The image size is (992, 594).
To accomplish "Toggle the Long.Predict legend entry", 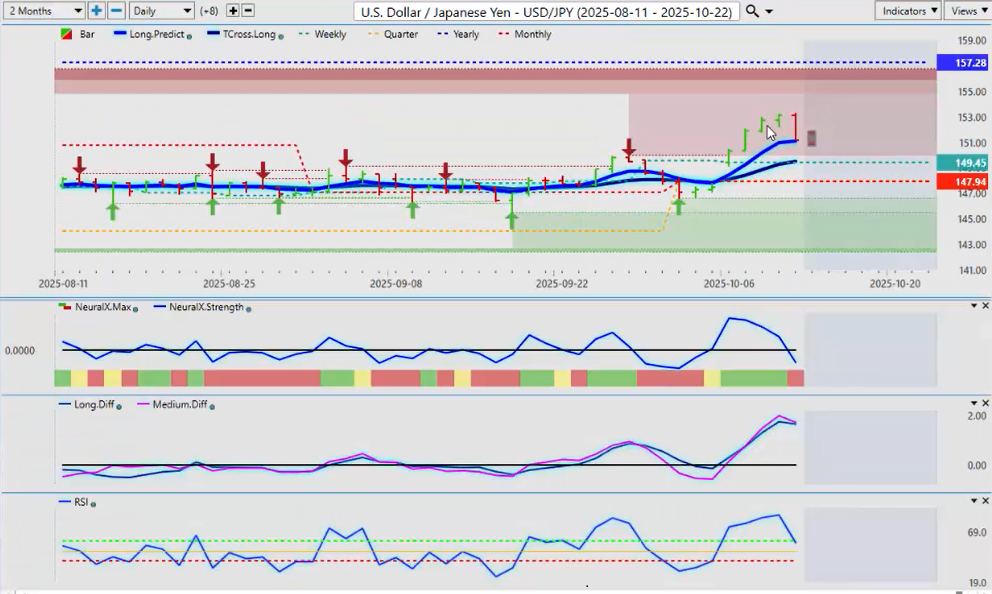I will tap(153, 35).
